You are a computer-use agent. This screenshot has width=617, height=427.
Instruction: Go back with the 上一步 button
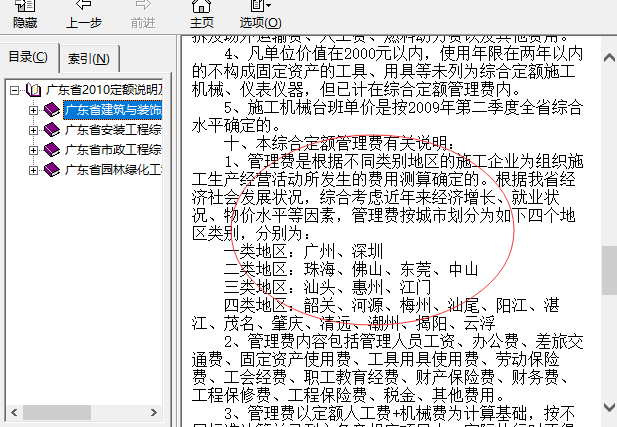(x=83, y=15)
